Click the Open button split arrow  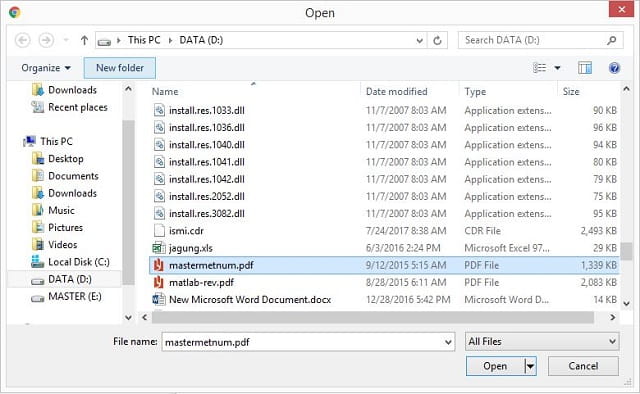pos(530,366)
